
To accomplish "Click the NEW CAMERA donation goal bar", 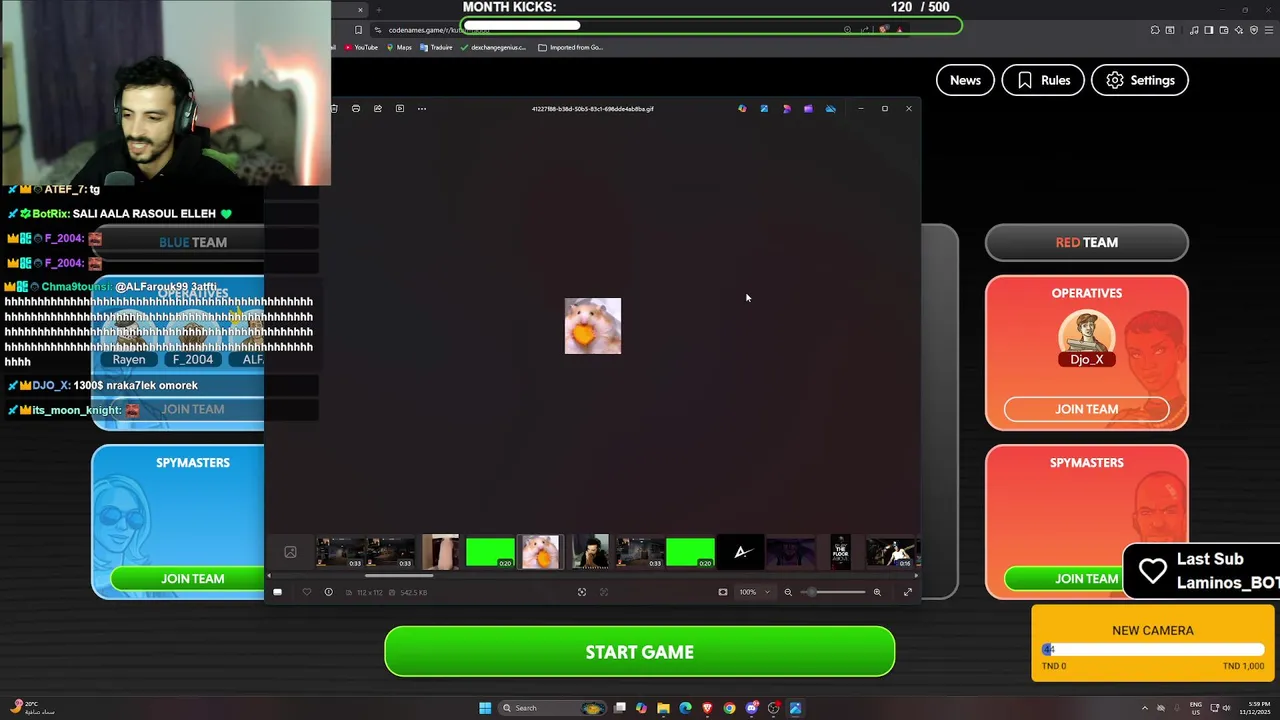I will (x=1153, y=650).
